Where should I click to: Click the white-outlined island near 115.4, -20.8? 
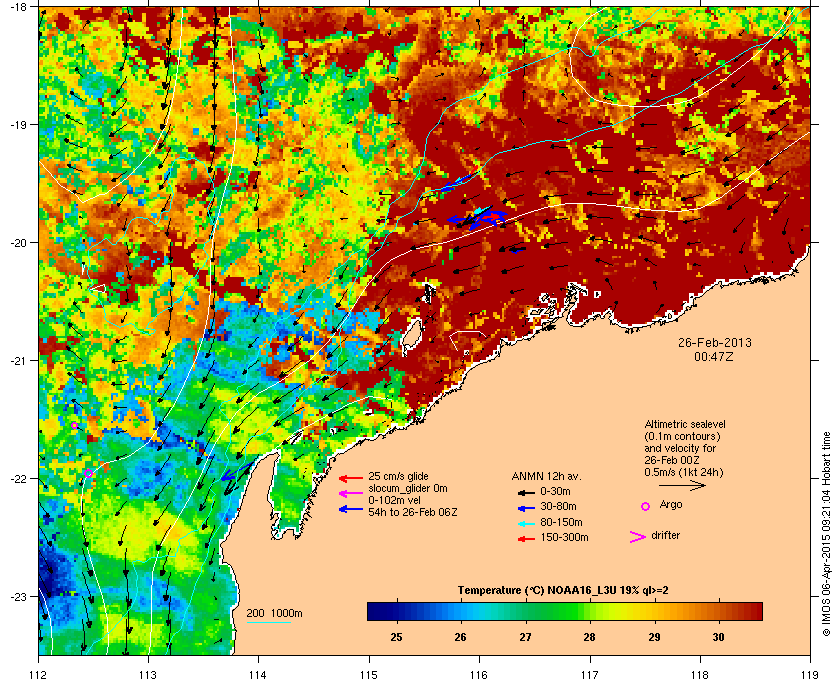pyautogui.click(x=411, y=338)
